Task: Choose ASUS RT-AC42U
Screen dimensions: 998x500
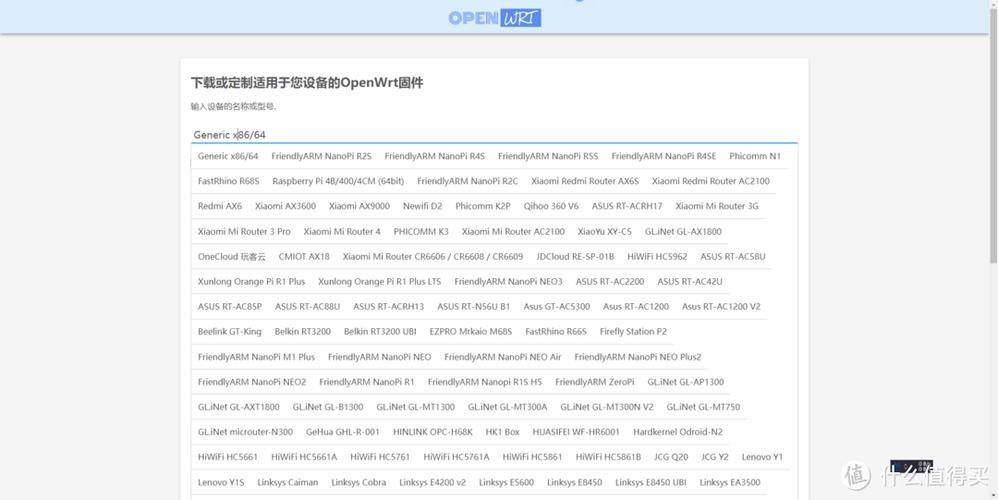Action: (689, 281)
